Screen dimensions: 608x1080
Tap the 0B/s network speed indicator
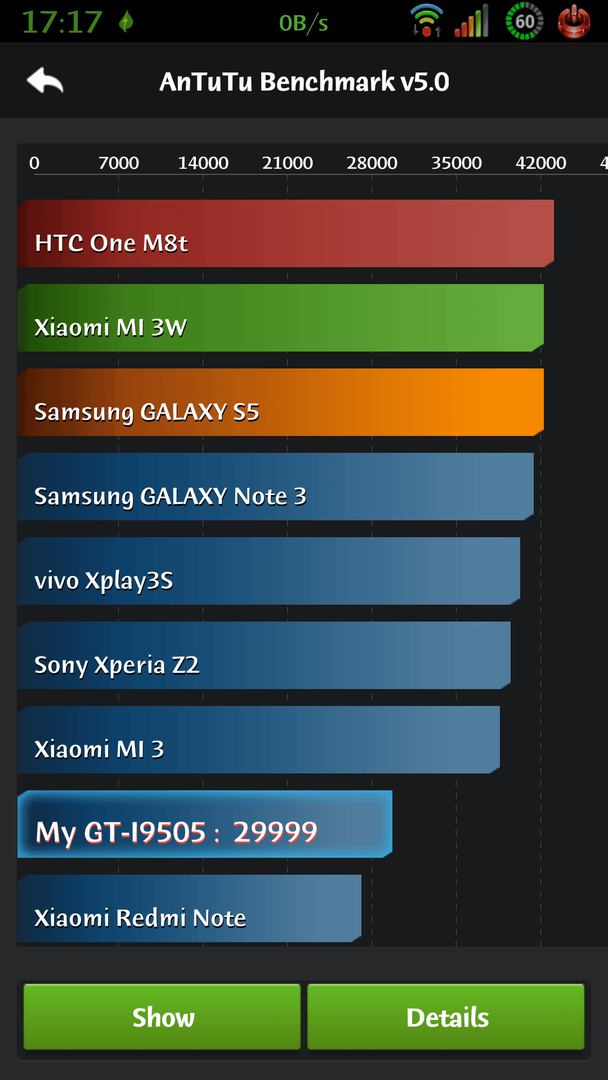pyautogui.click(x=304, y=23)
